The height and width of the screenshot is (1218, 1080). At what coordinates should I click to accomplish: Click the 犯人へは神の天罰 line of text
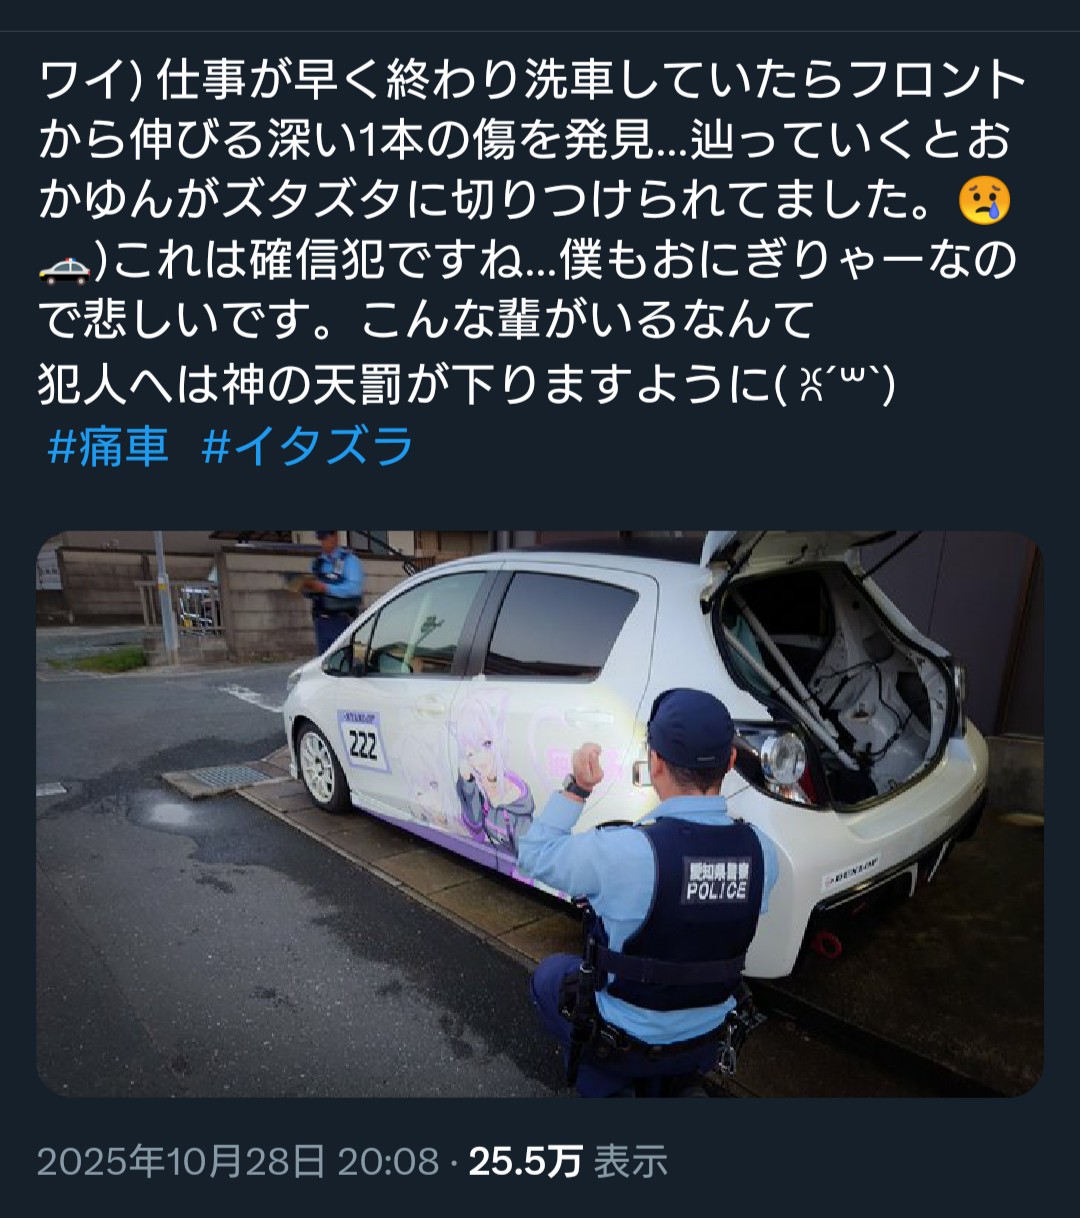point(466,385)
